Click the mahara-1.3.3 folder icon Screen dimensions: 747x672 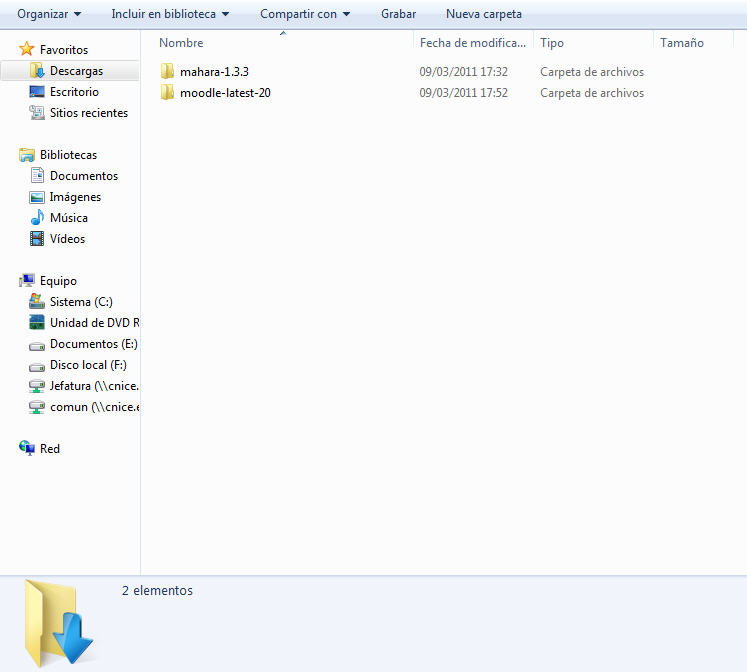[x=167, y=72]
